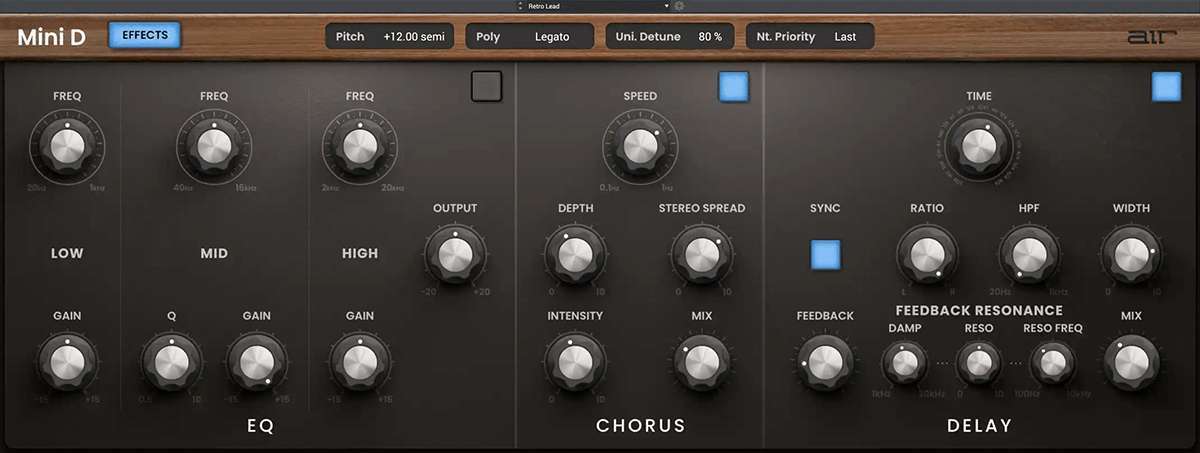Open the preset settings gear icon
Screen dimensions: 1200x453
(679, 6)
